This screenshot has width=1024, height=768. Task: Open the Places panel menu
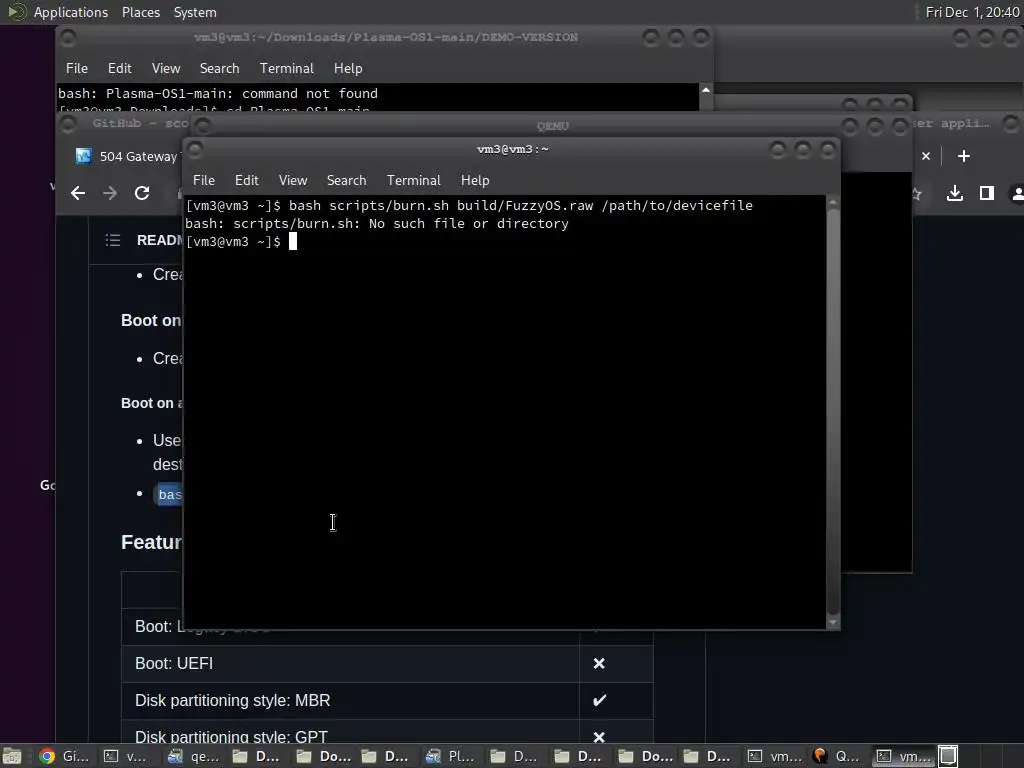pyautogui.click(x=140, y=12)
